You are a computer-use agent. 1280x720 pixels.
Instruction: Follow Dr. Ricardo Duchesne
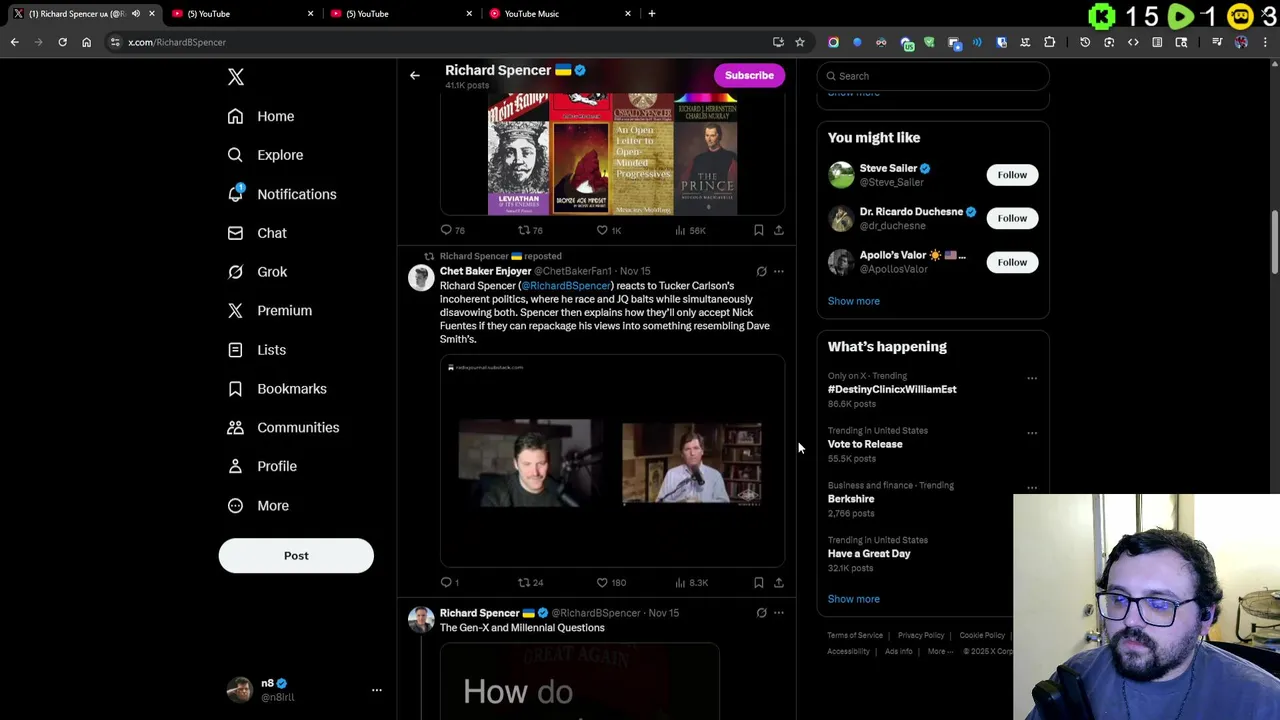pos(1012,218)
